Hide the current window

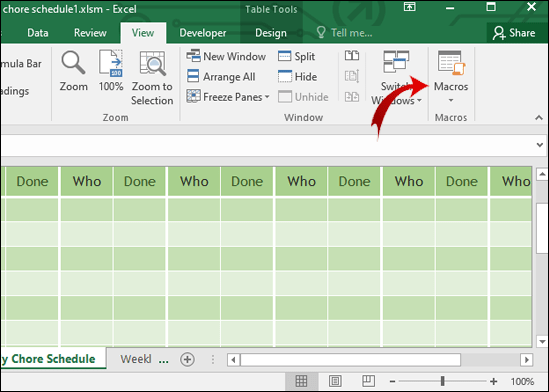pos(297,77)
